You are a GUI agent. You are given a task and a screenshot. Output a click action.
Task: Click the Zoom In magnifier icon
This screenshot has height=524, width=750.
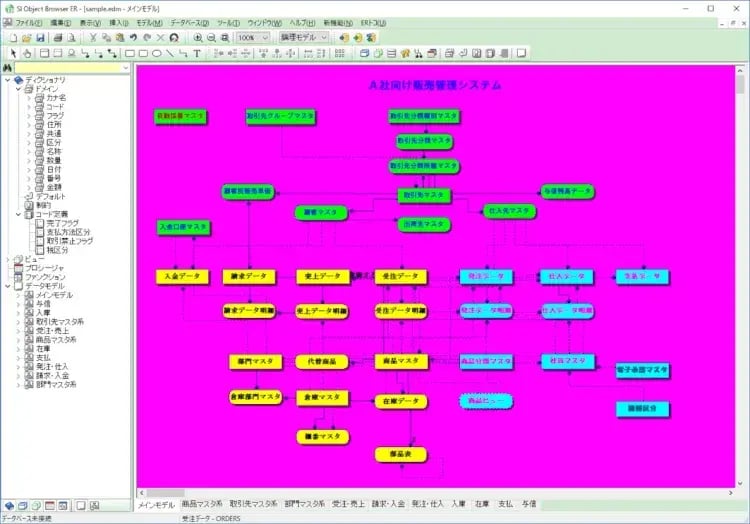click(197, 37)
